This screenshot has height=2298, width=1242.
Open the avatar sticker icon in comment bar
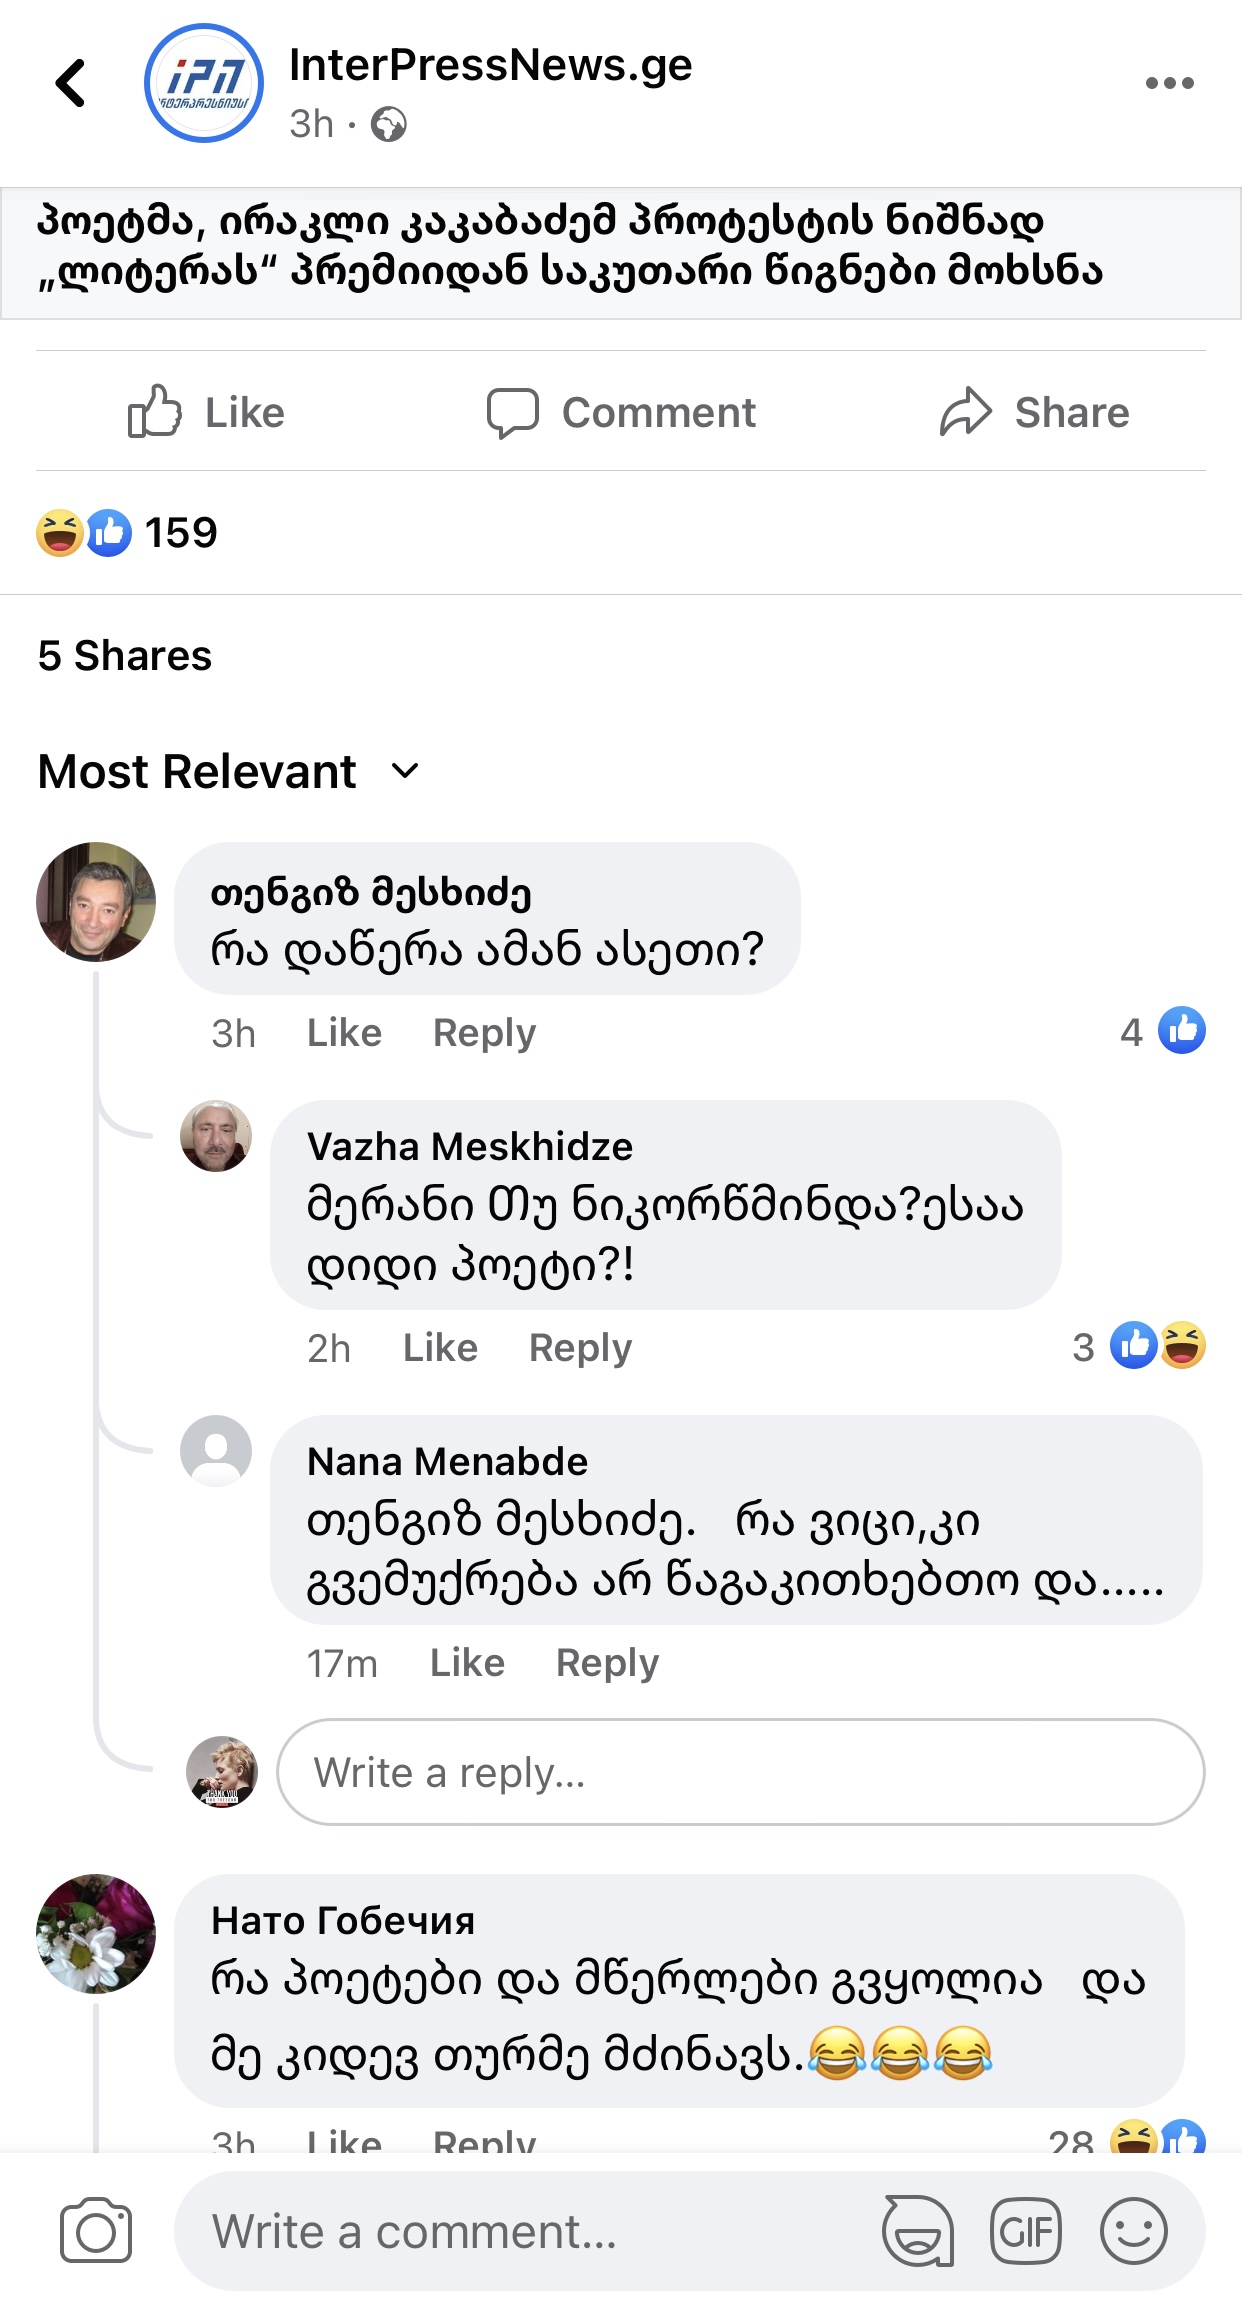[917, 2231]
